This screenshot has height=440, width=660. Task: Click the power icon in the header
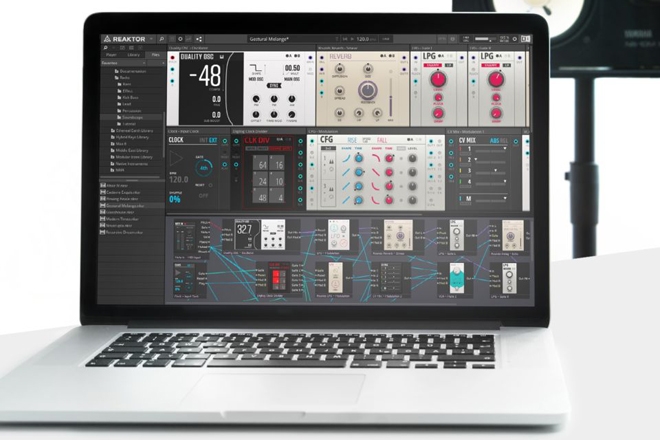514,39
